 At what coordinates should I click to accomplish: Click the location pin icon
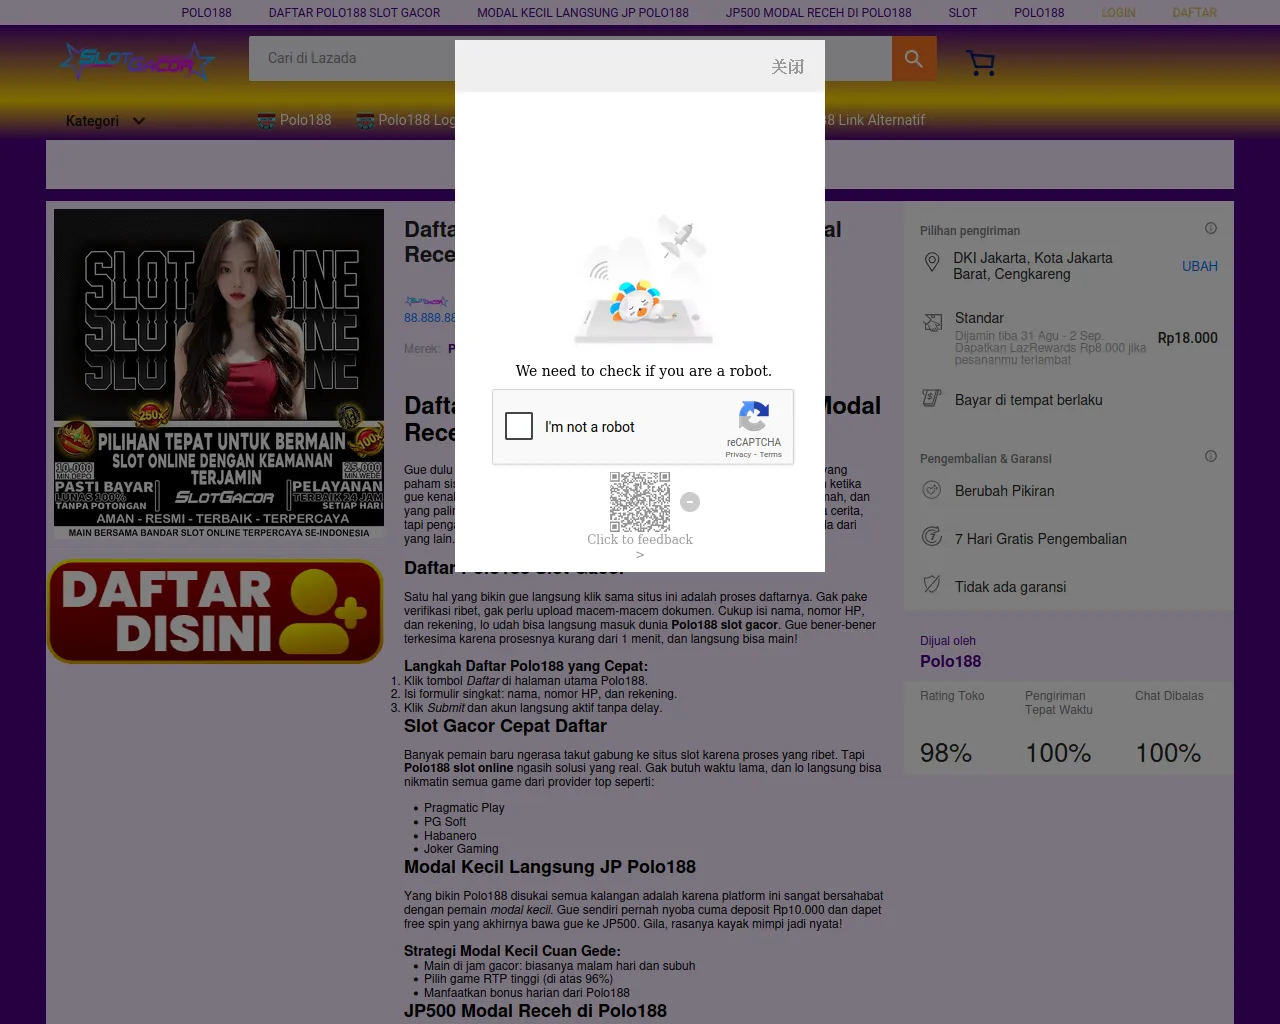tap(932, 262)
